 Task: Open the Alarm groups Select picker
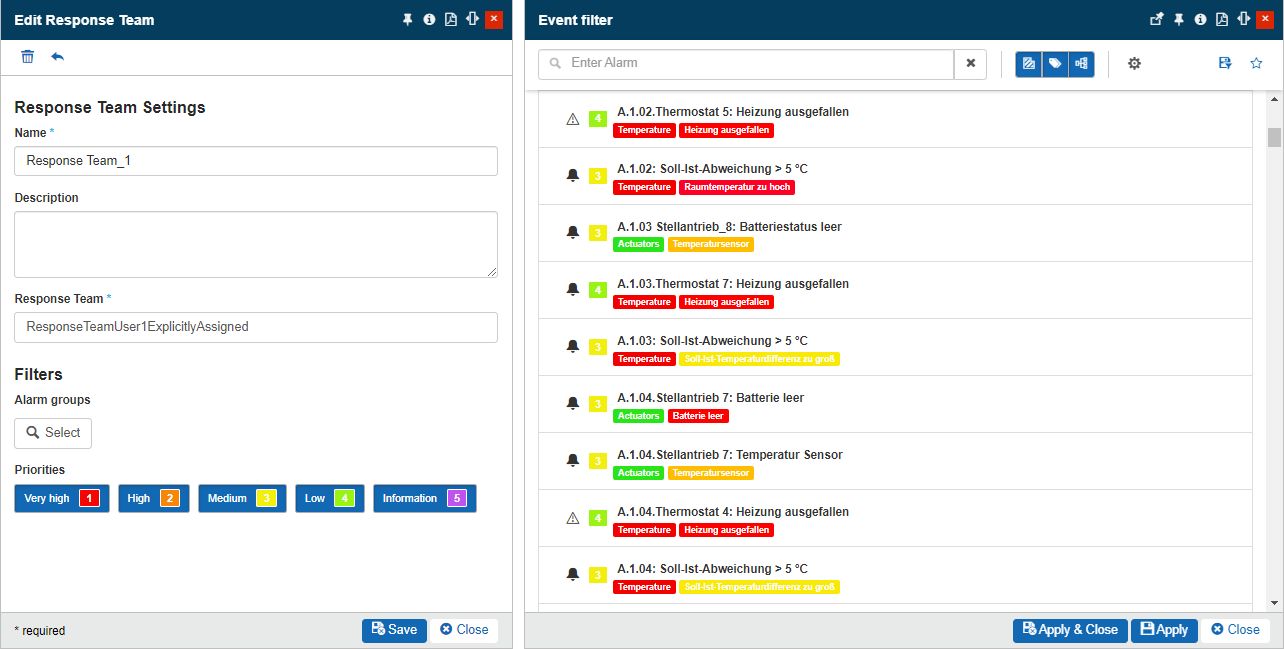pos(53,433)
